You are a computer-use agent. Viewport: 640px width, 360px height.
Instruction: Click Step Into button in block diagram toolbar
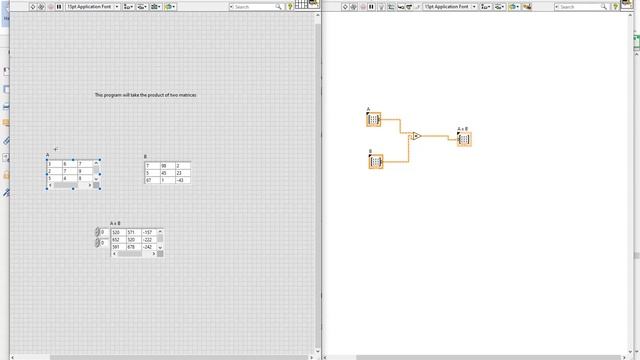[x=400, y=7]
